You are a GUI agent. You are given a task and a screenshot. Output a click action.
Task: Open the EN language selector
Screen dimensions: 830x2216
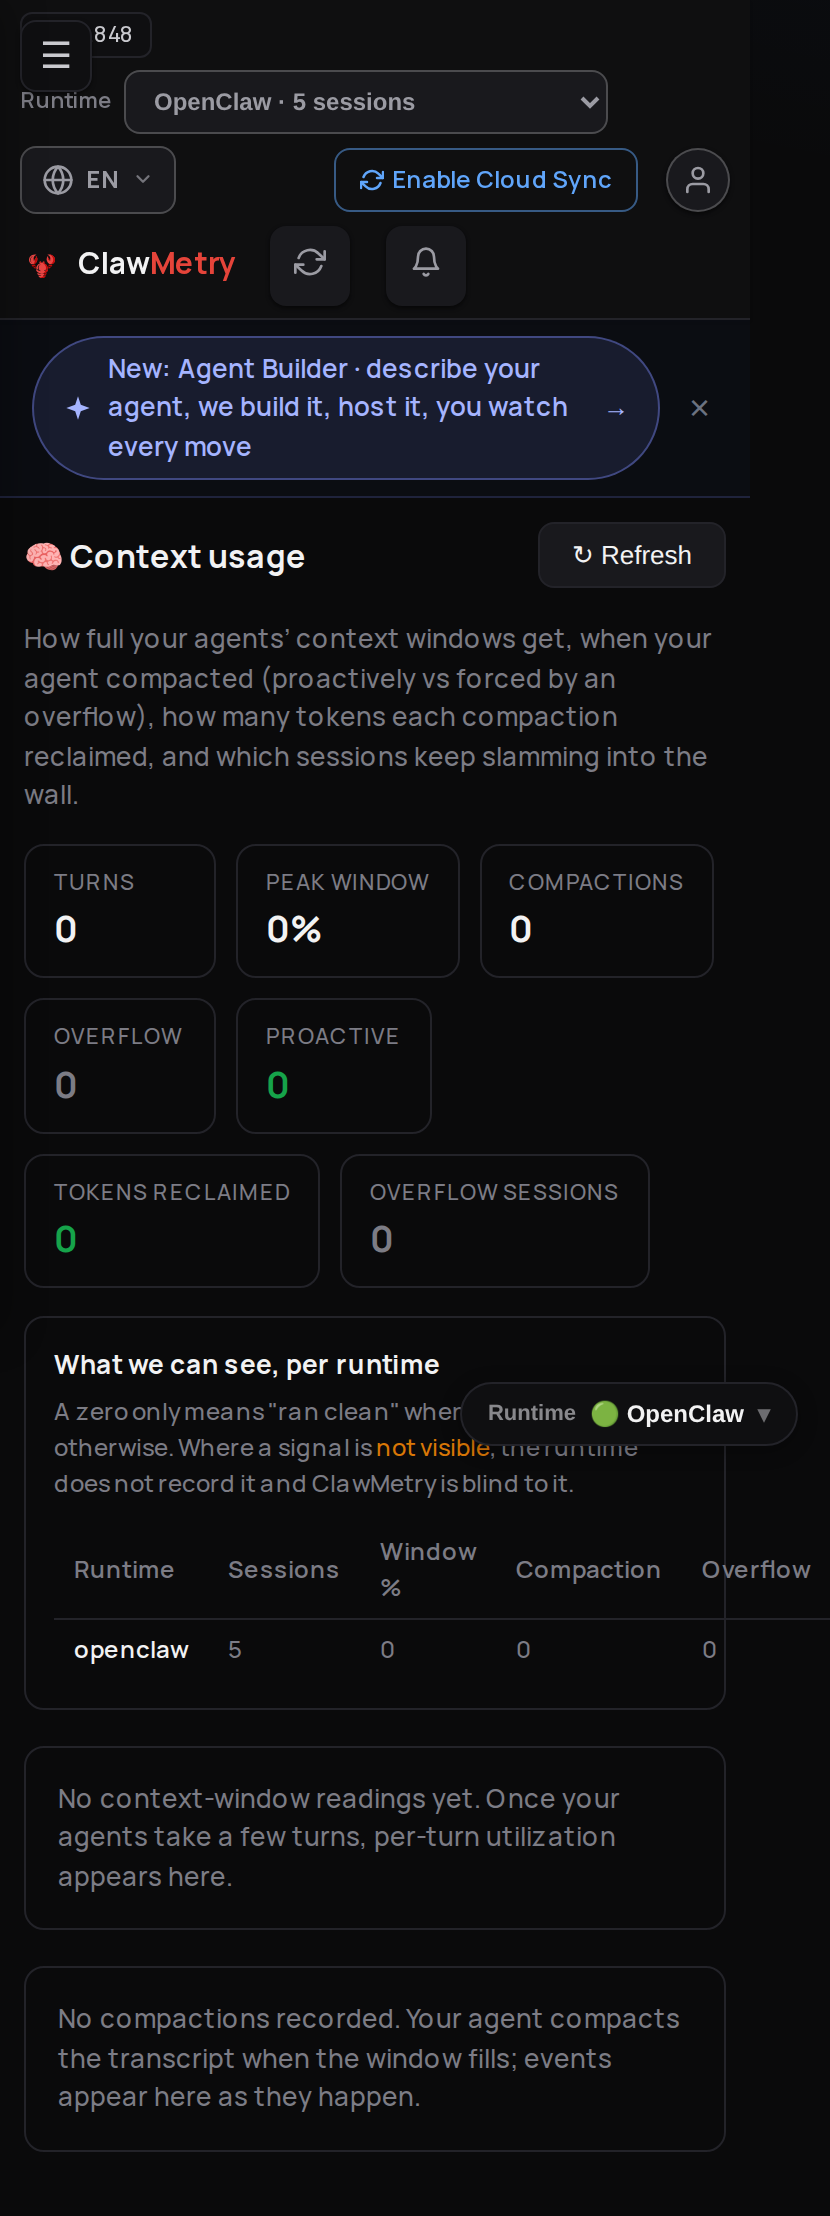coord(98,180)
